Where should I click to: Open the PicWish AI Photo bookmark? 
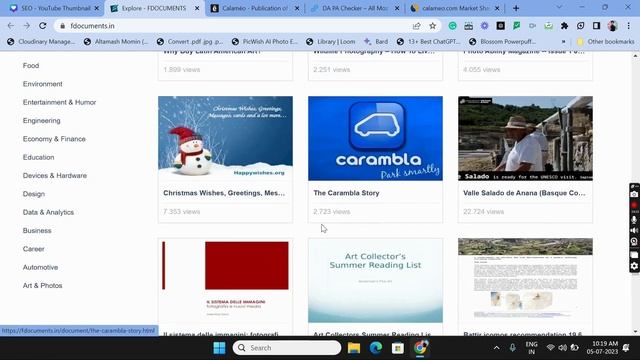(x=265, y=42)
